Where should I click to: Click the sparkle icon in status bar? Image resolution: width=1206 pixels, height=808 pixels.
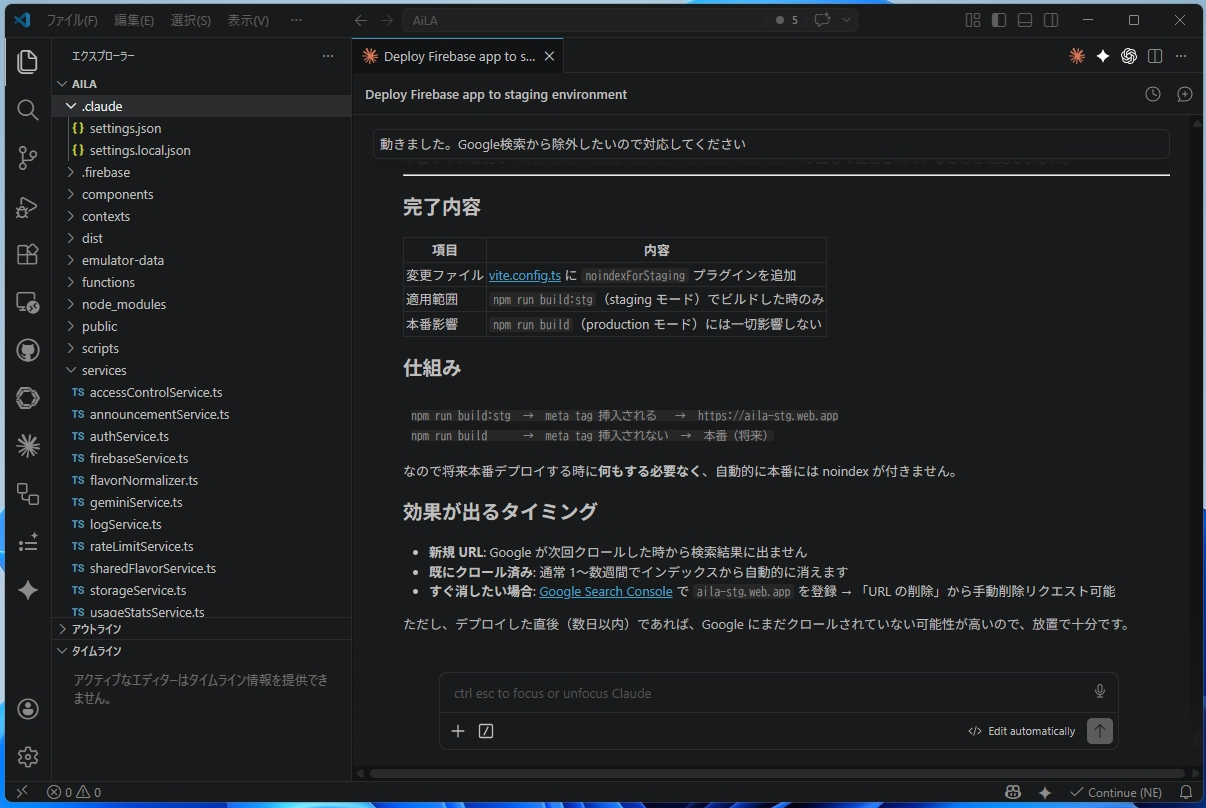[x=1045, y=792]
